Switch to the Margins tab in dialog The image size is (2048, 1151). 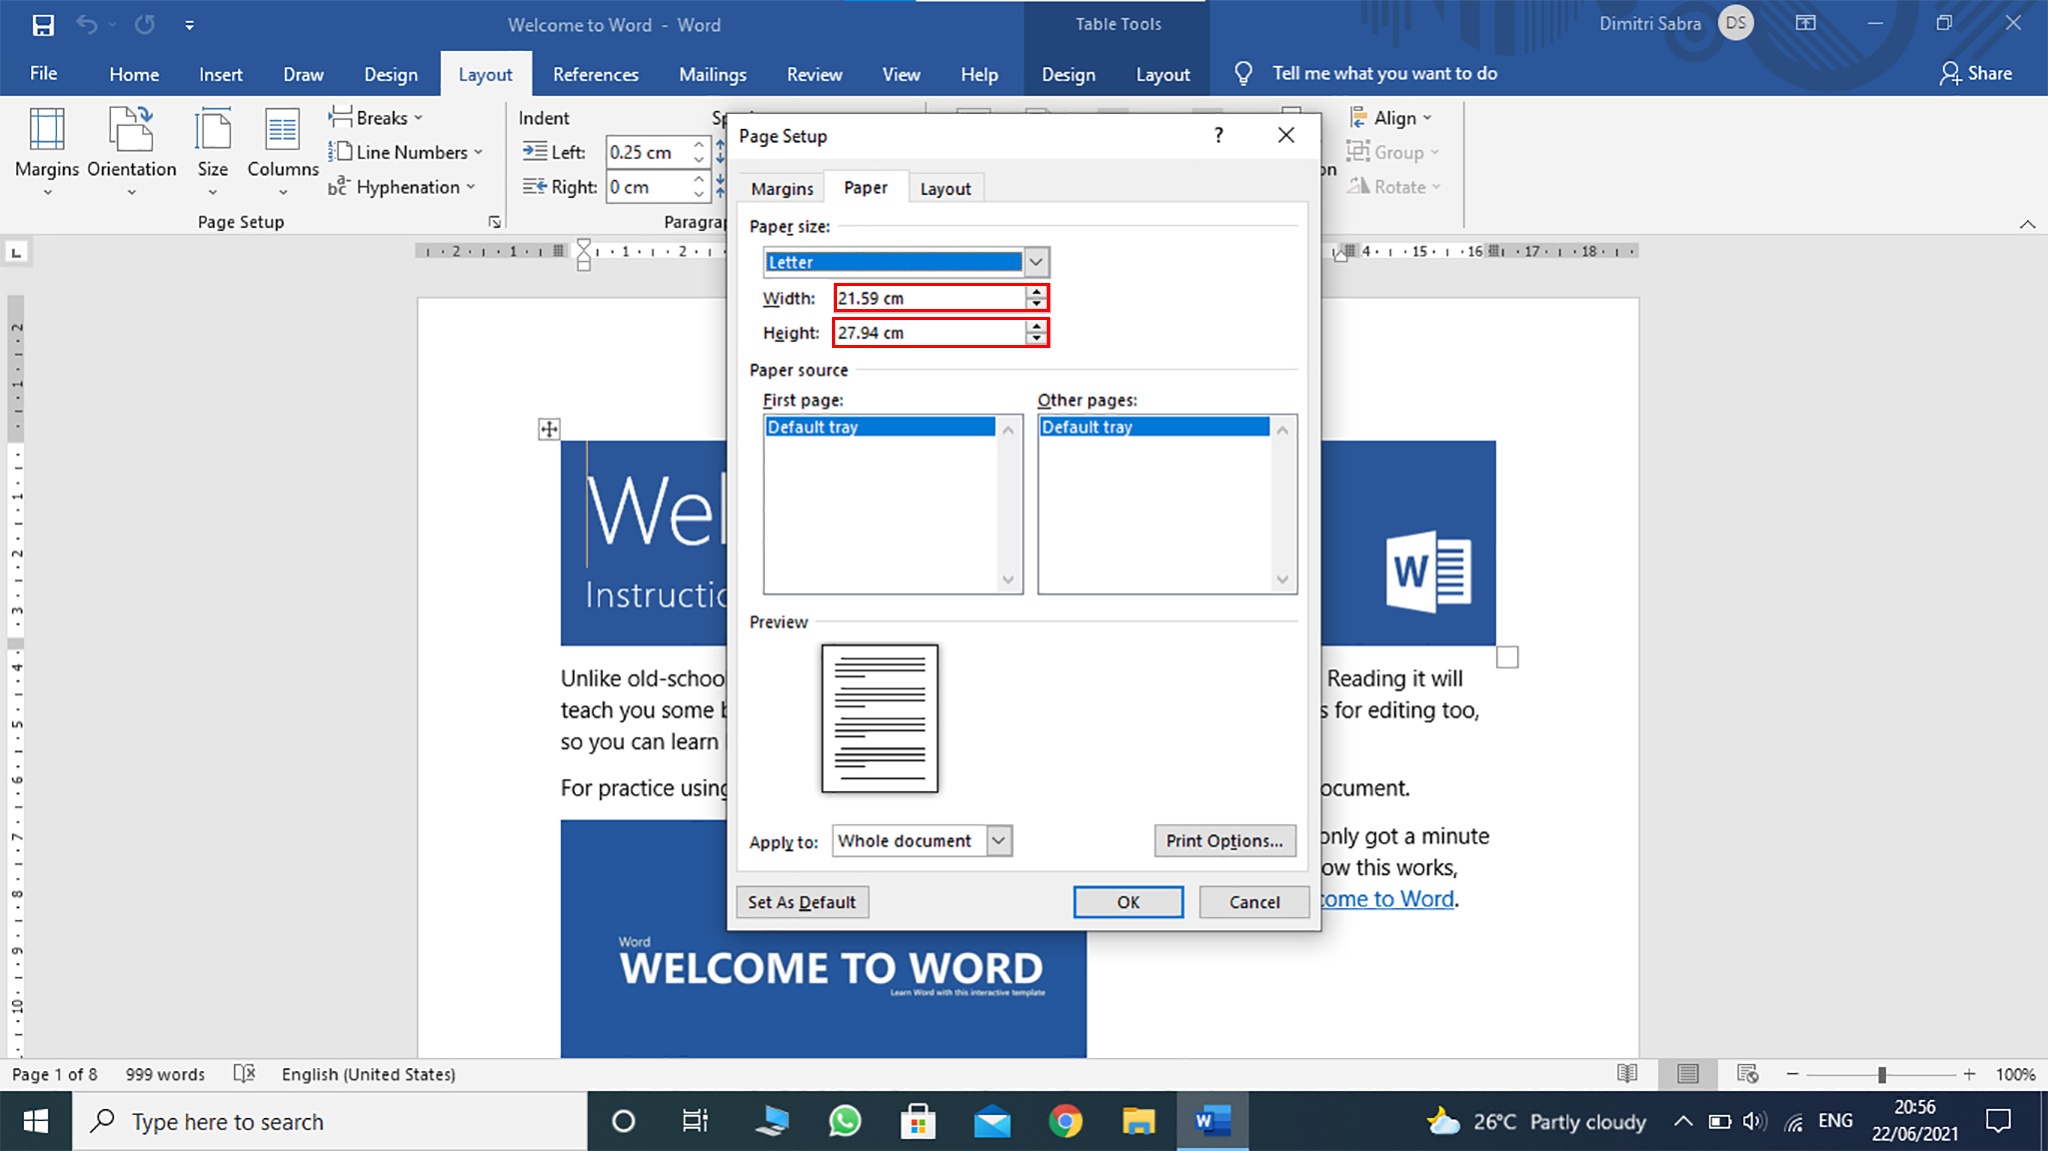click(x=782, y=189)
